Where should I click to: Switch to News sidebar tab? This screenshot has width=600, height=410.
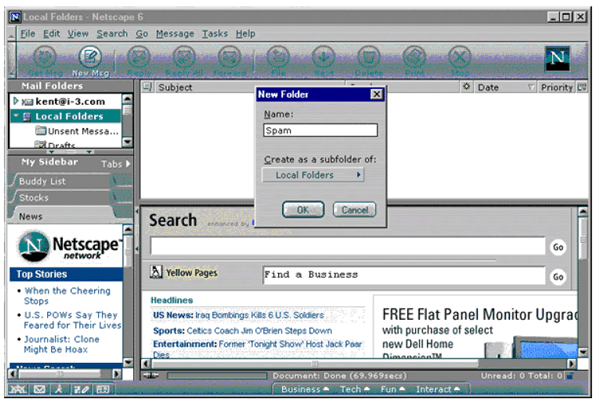coord(63,216)
